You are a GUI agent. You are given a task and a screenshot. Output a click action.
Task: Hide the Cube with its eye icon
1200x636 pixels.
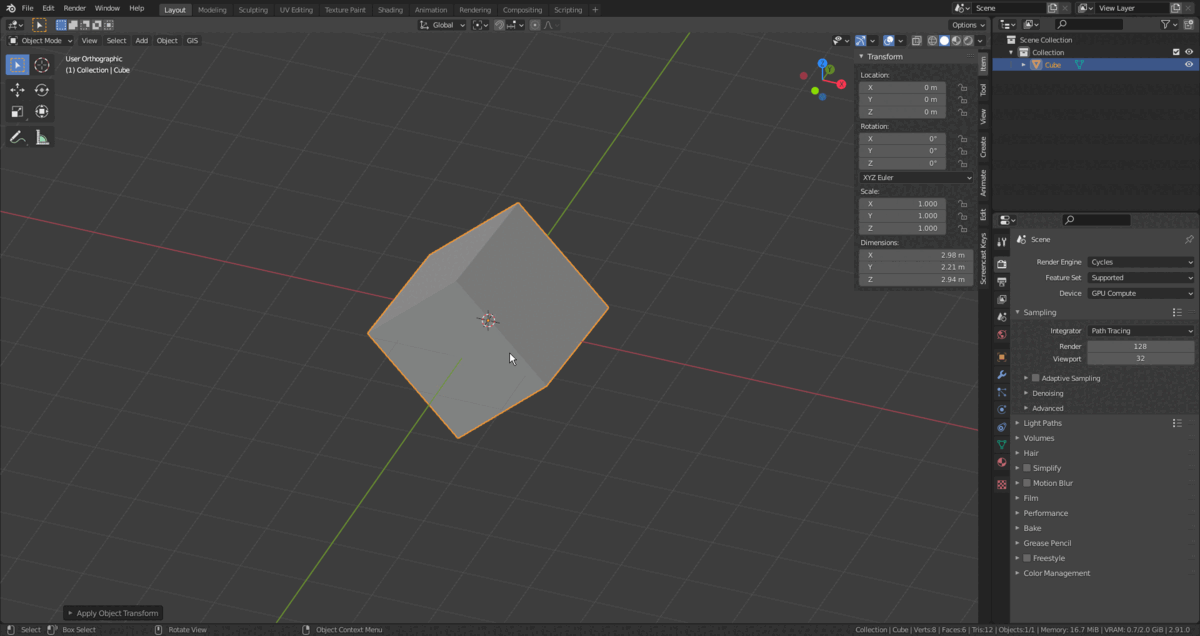coord(1189,65)
